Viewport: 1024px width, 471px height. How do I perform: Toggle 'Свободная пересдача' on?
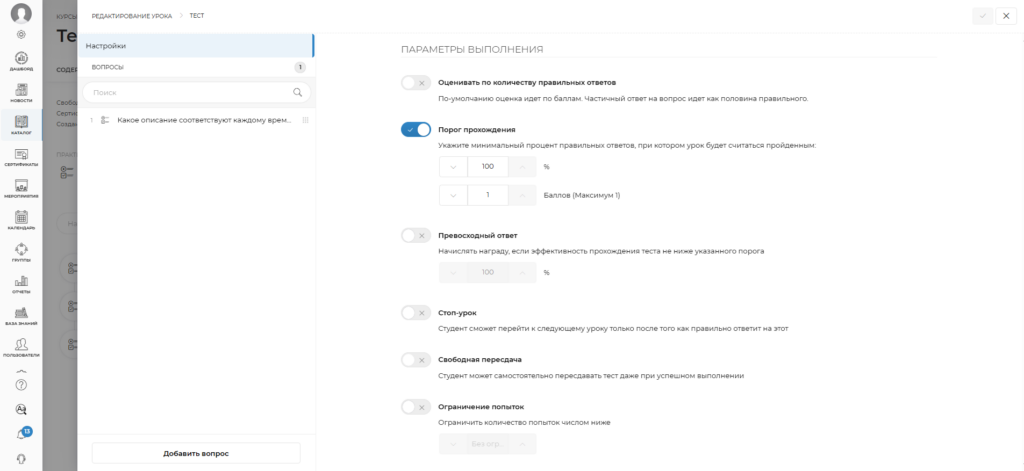click(415, 359)
